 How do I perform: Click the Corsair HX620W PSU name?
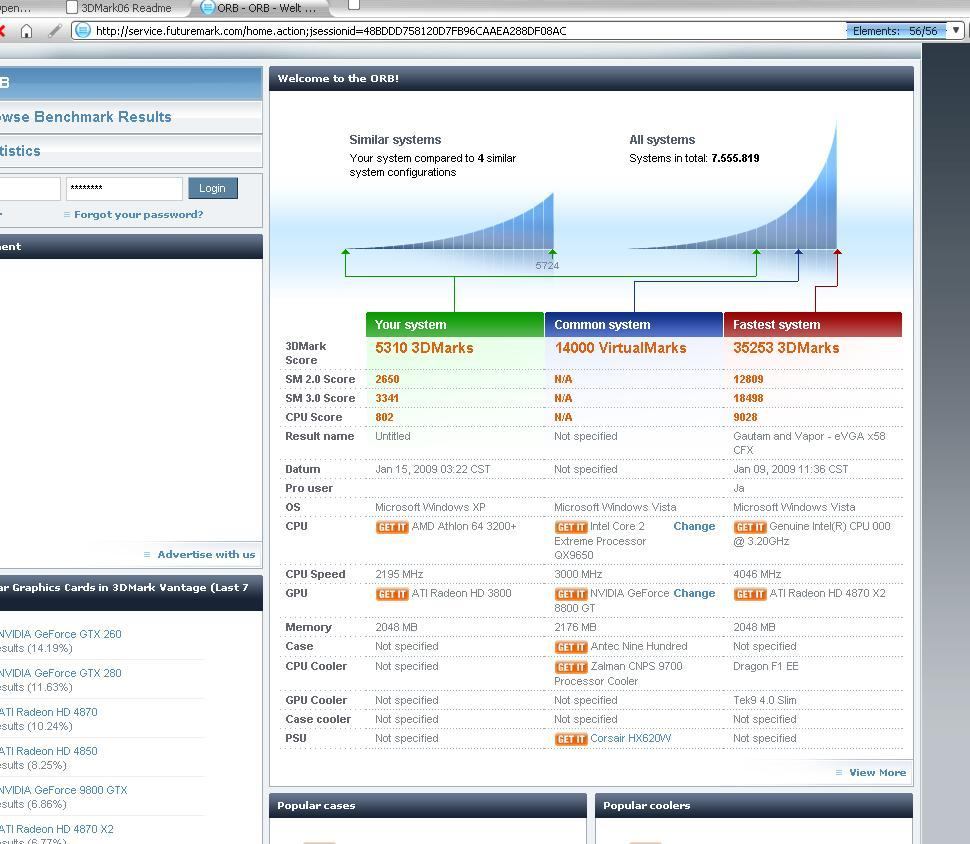630,739
